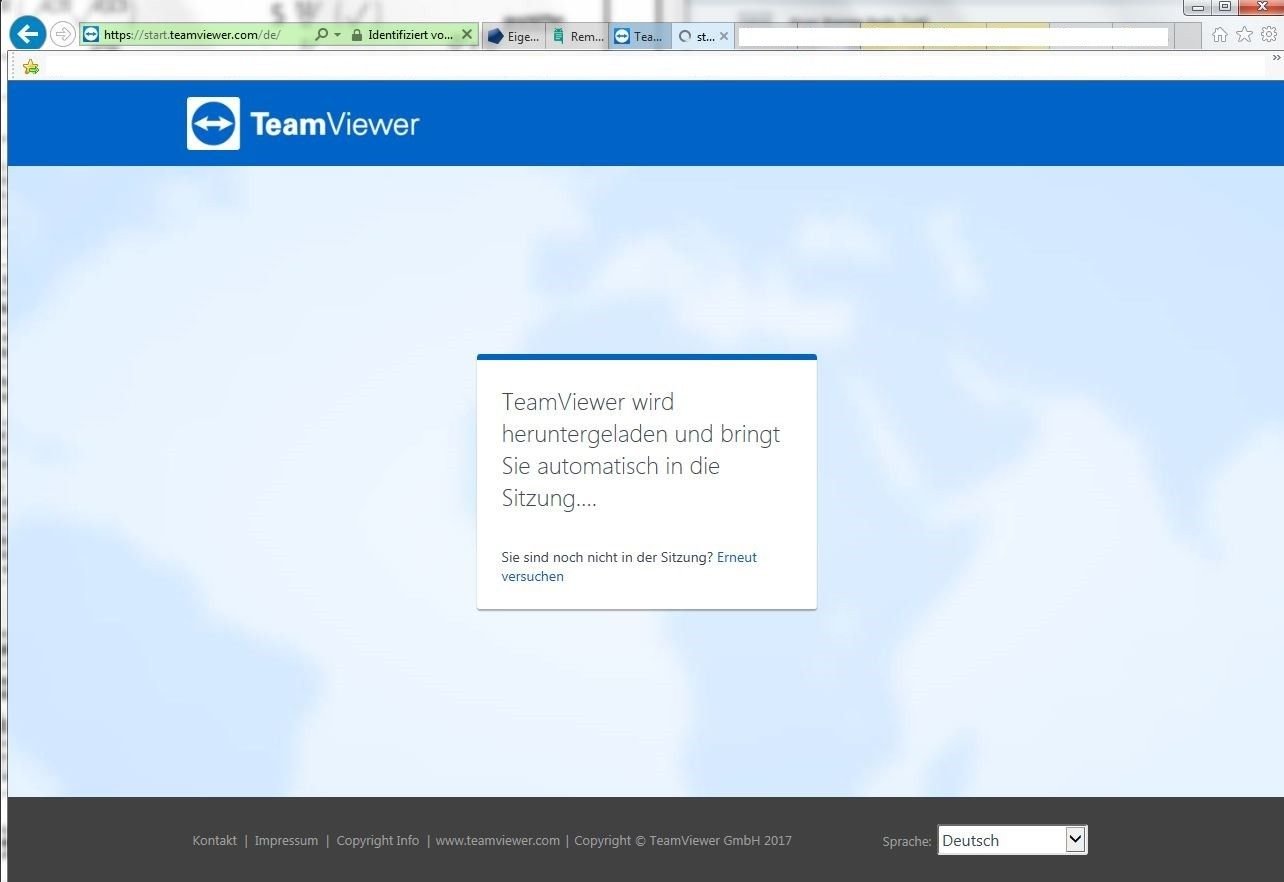Open the 'Copyright Info' footer link
Screen dimensions: 1284x882
378,841
